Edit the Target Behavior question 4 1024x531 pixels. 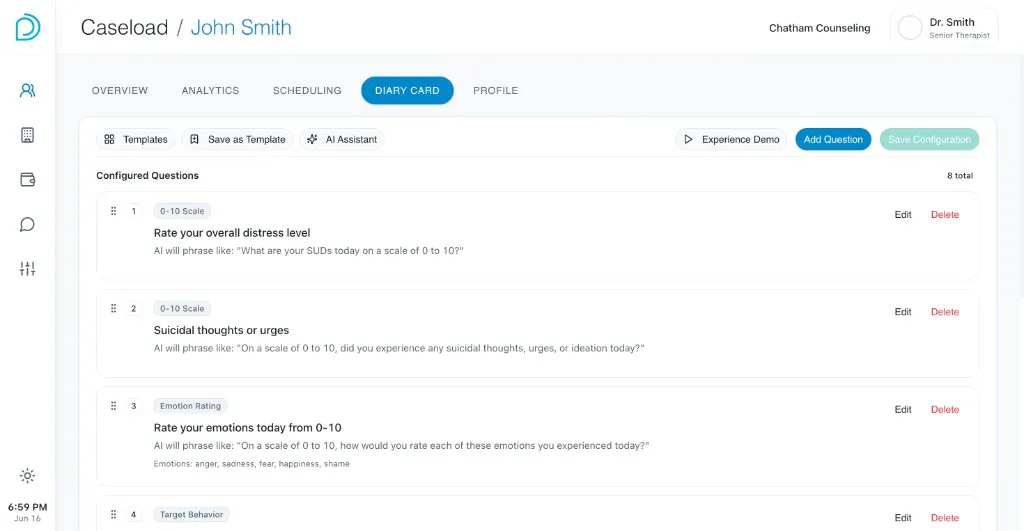903,518
